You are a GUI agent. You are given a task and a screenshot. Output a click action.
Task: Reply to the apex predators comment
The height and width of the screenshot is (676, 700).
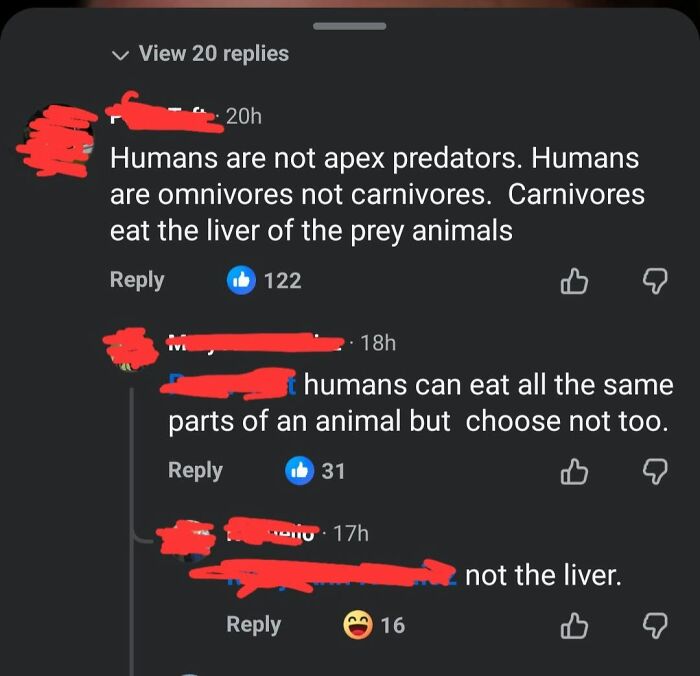pyautogui.click(x=137, y=280)
